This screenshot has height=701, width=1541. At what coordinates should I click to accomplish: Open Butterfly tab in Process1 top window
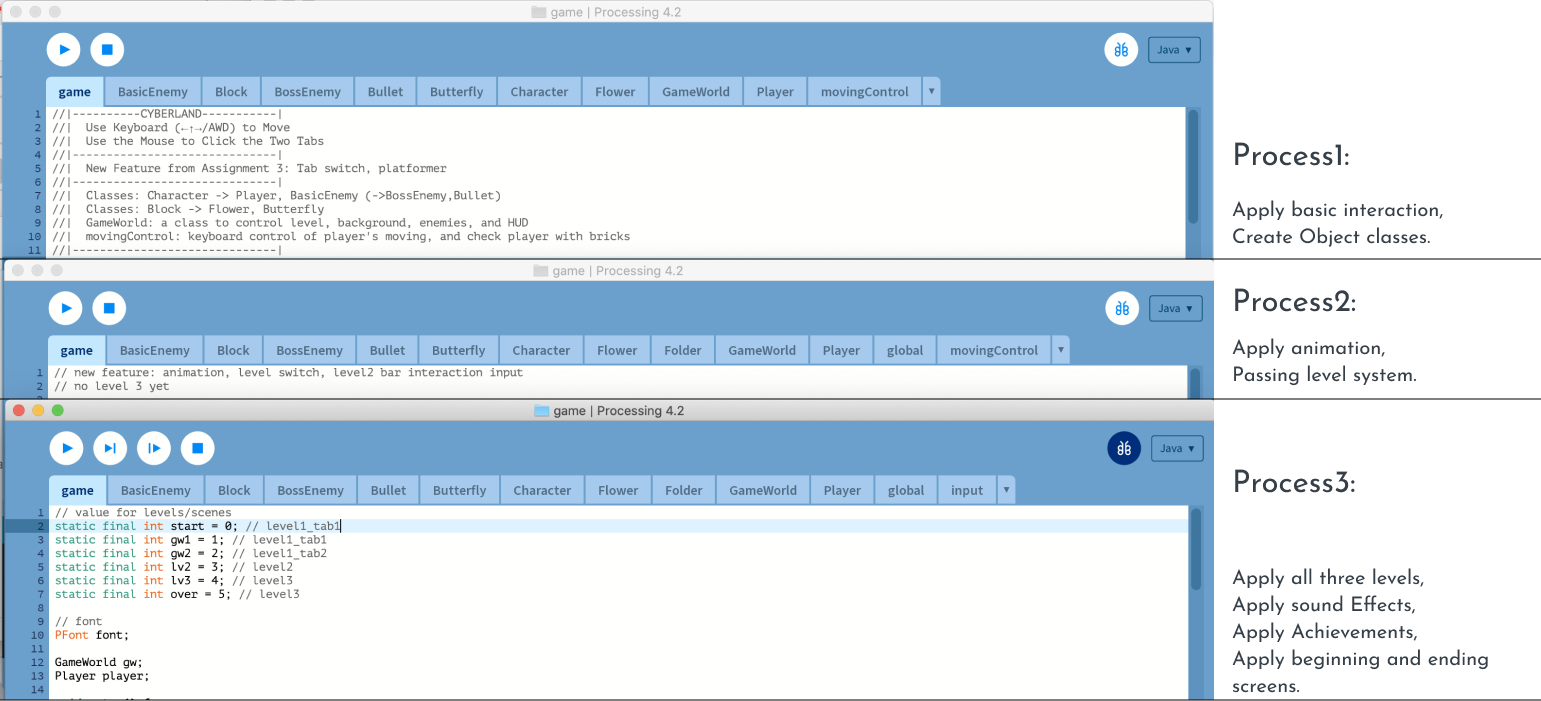tap(456, 91)
